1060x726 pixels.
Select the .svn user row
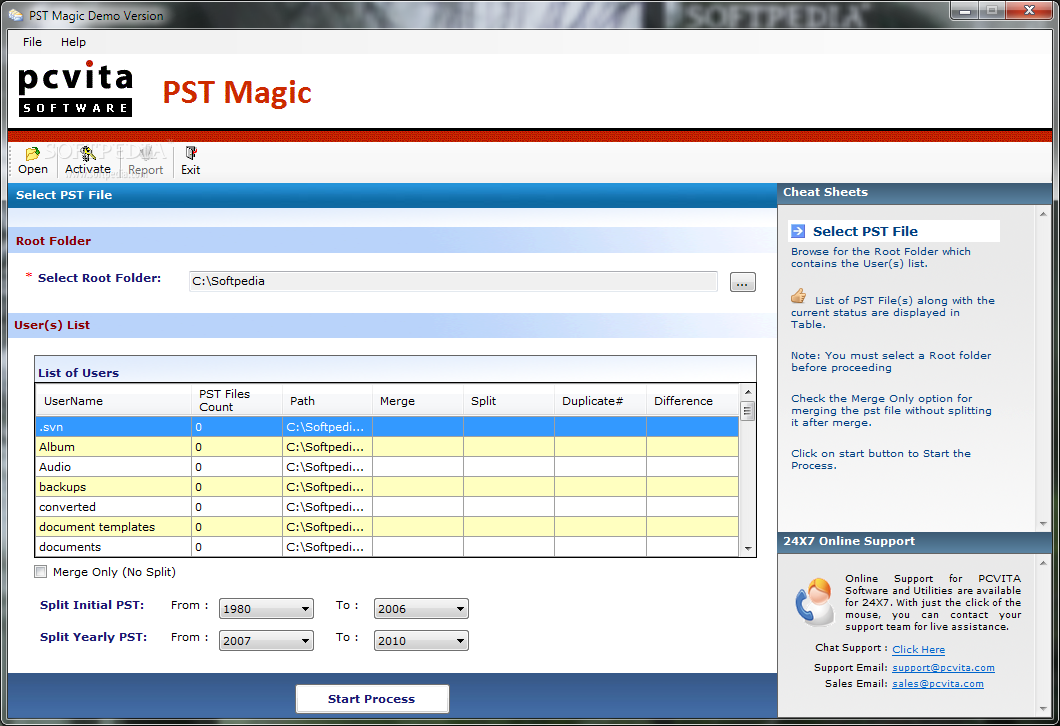(387, 427)
